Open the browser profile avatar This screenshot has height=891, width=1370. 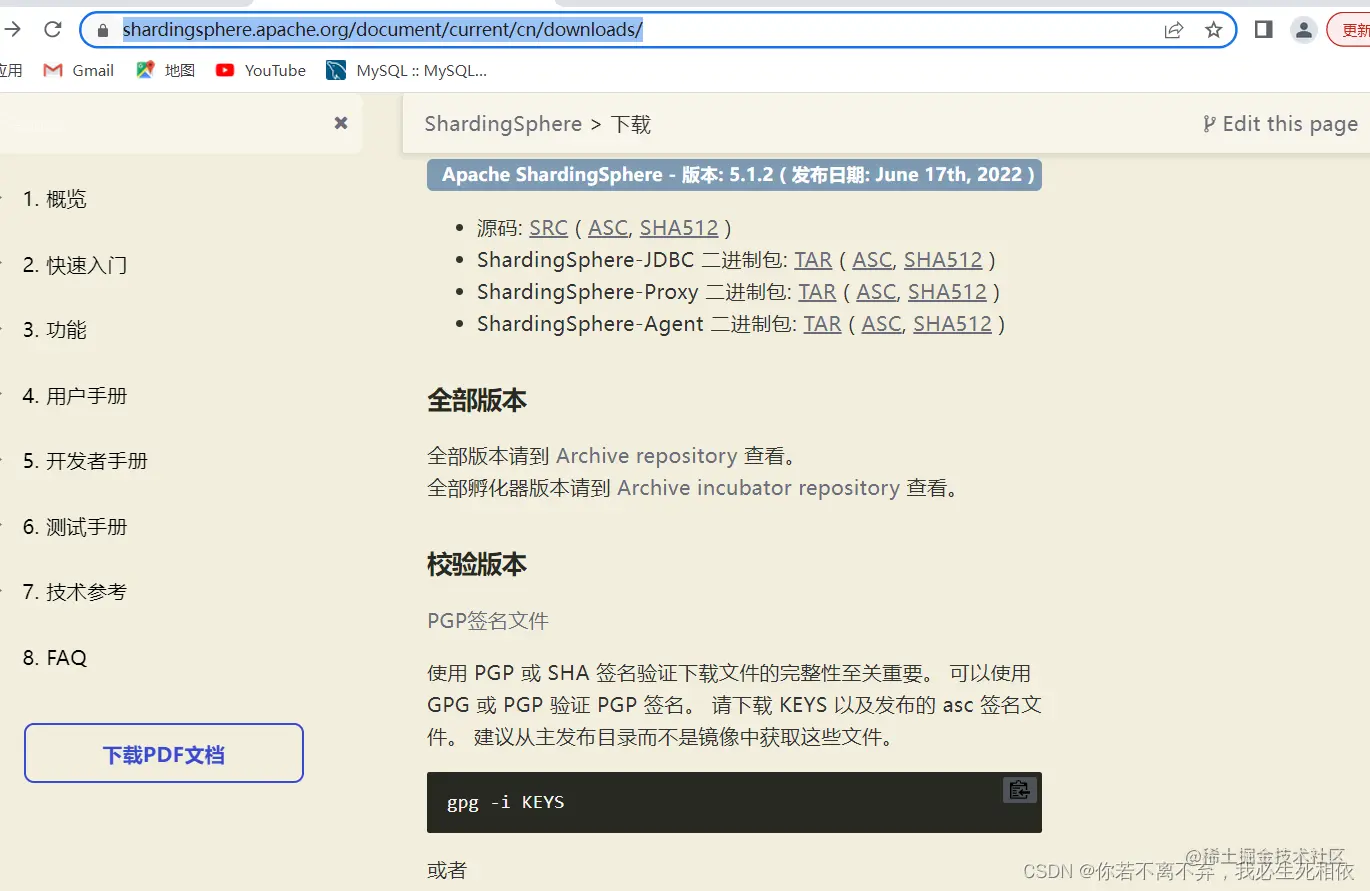click(1302, 30)
